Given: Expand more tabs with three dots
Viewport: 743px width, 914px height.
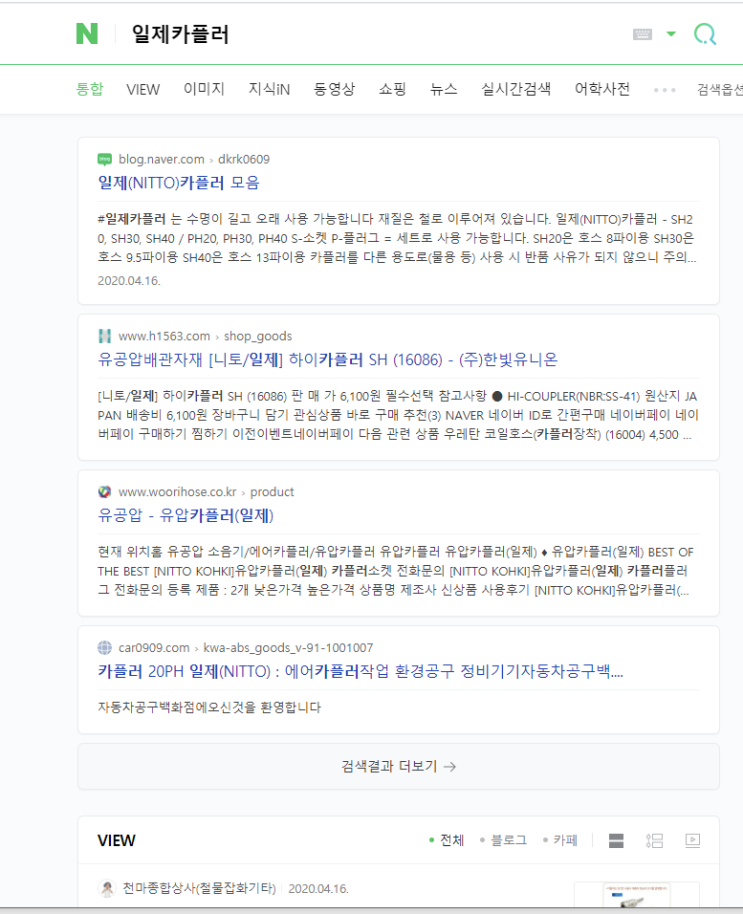Looking at the screenshot, I should [x=664, y=90].
